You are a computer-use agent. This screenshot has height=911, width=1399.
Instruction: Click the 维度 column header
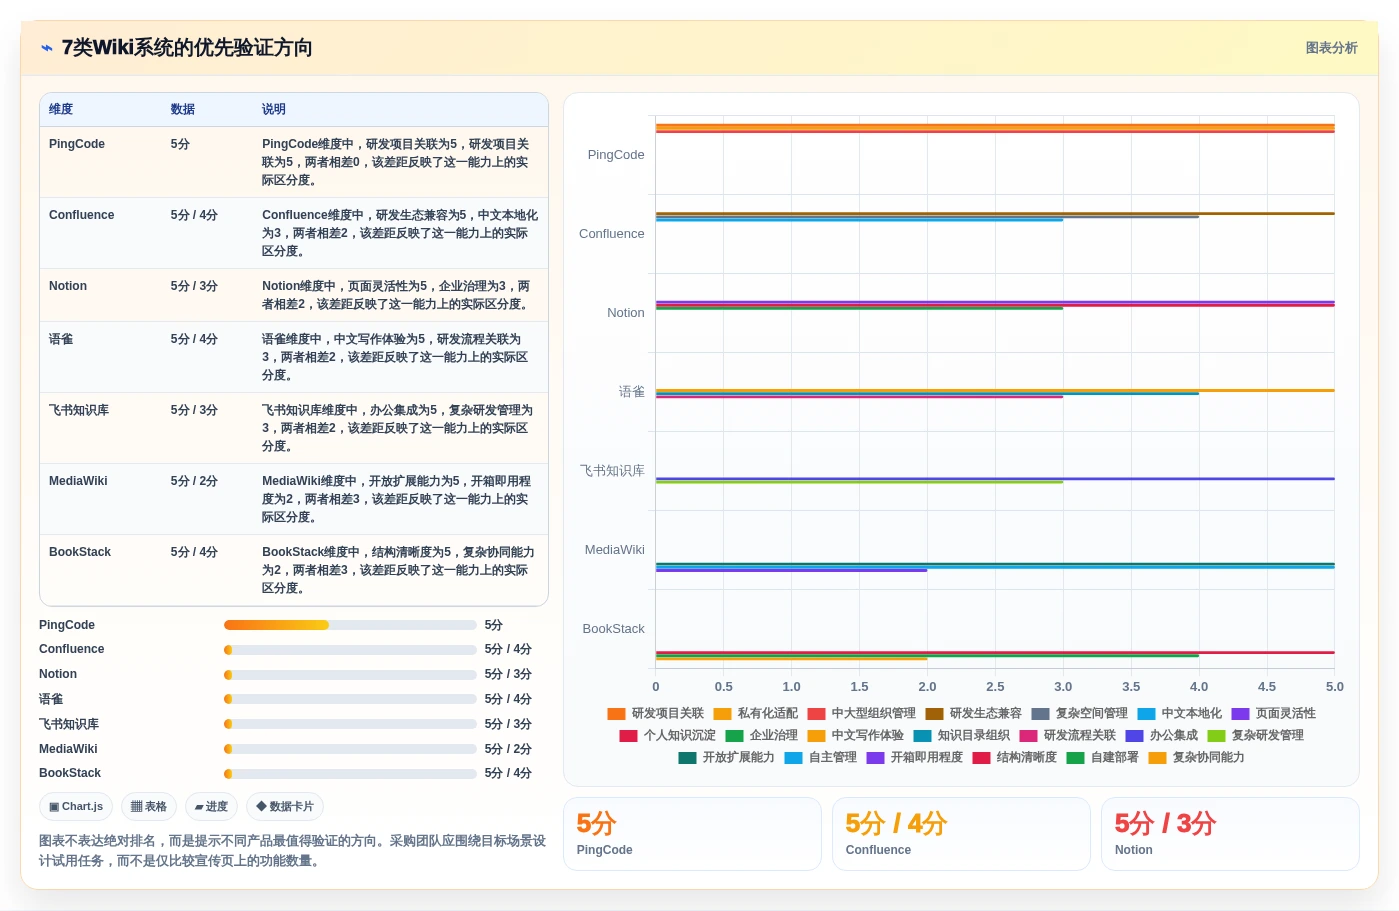[61, 109]
